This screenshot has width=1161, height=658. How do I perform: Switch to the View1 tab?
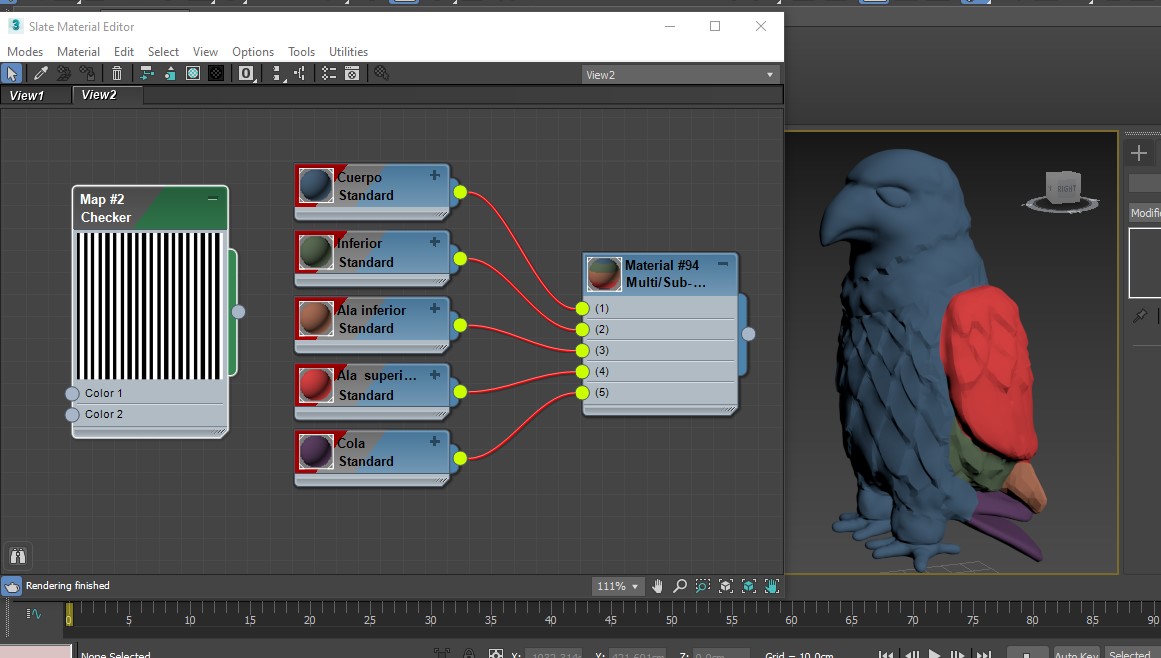click(x=28, y=96)
